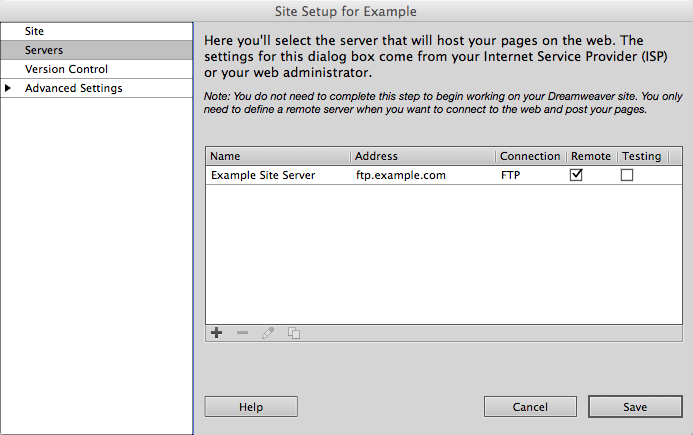Image resolution: width=693 pixels, height=435 pixels.
Task: Click the minus icon to remove the server
Action: pyautogui.click(x=242, y=333)
